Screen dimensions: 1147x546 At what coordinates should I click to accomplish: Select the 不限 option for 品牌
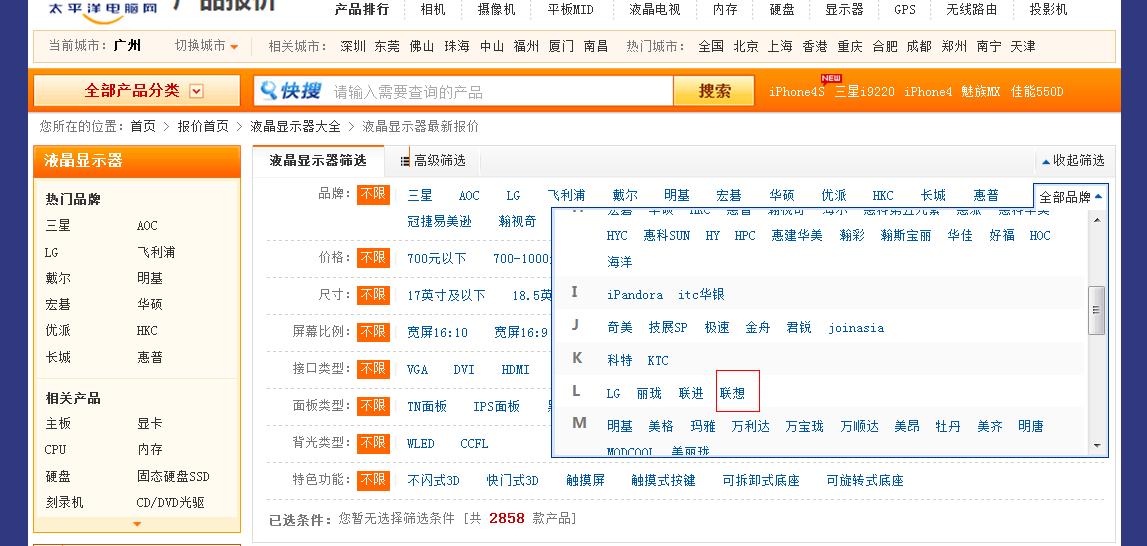coord(373,194)
